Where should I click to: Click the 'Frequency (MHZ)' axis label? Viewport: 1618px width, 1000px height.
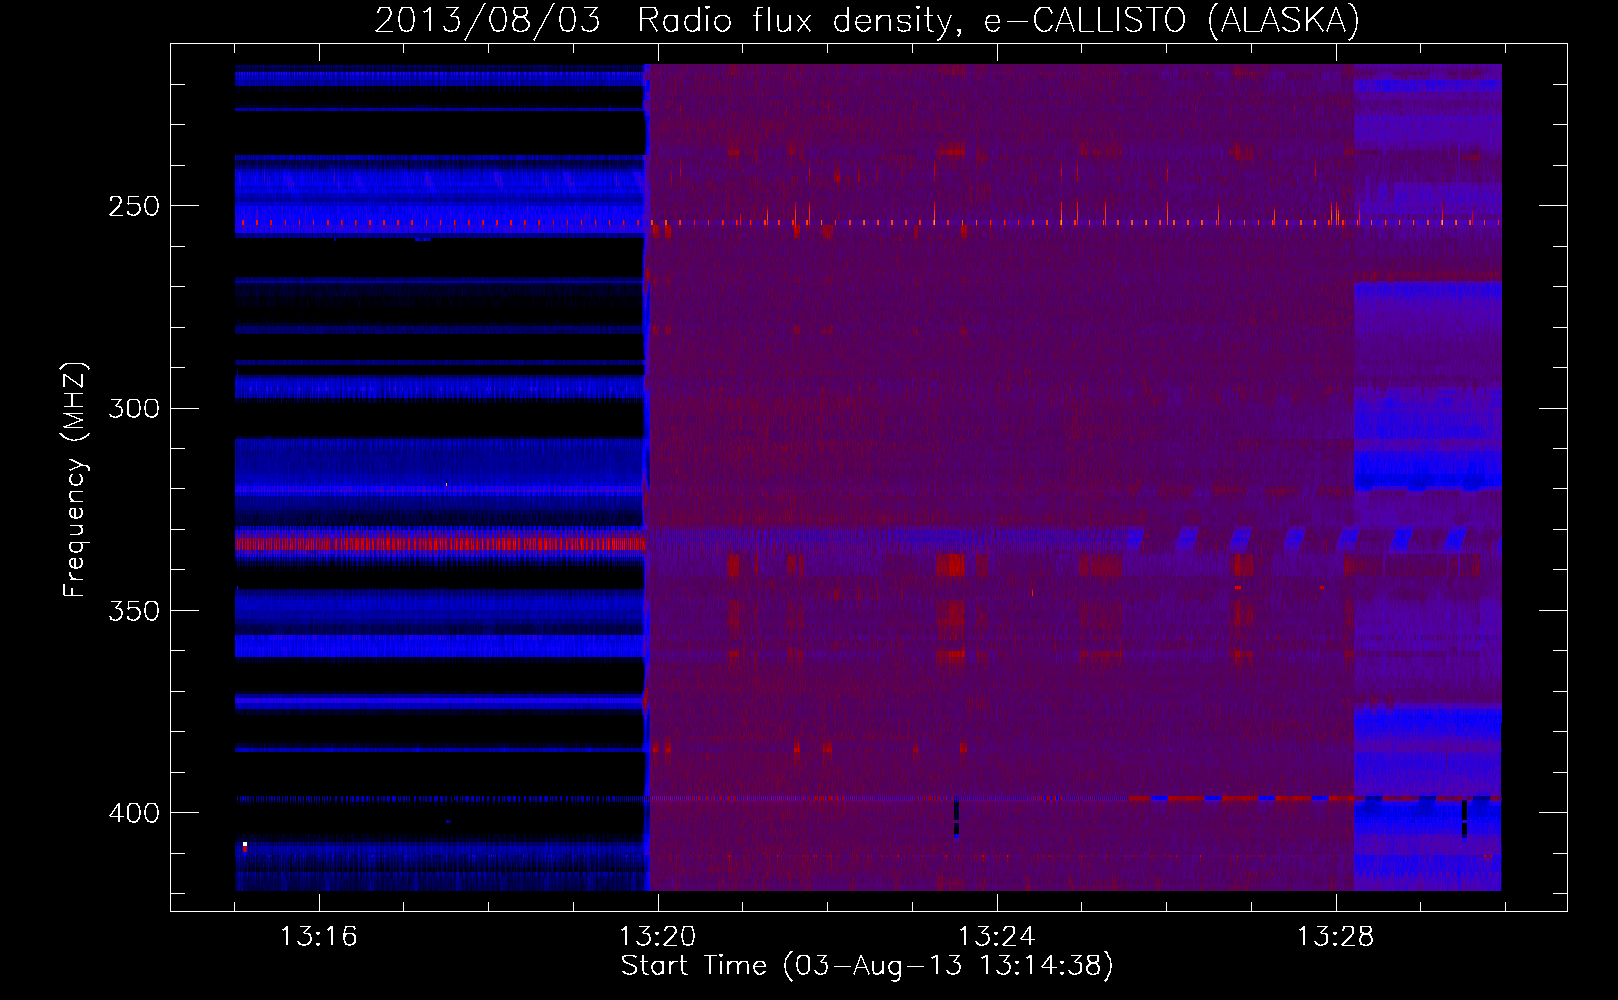point(75,480)
